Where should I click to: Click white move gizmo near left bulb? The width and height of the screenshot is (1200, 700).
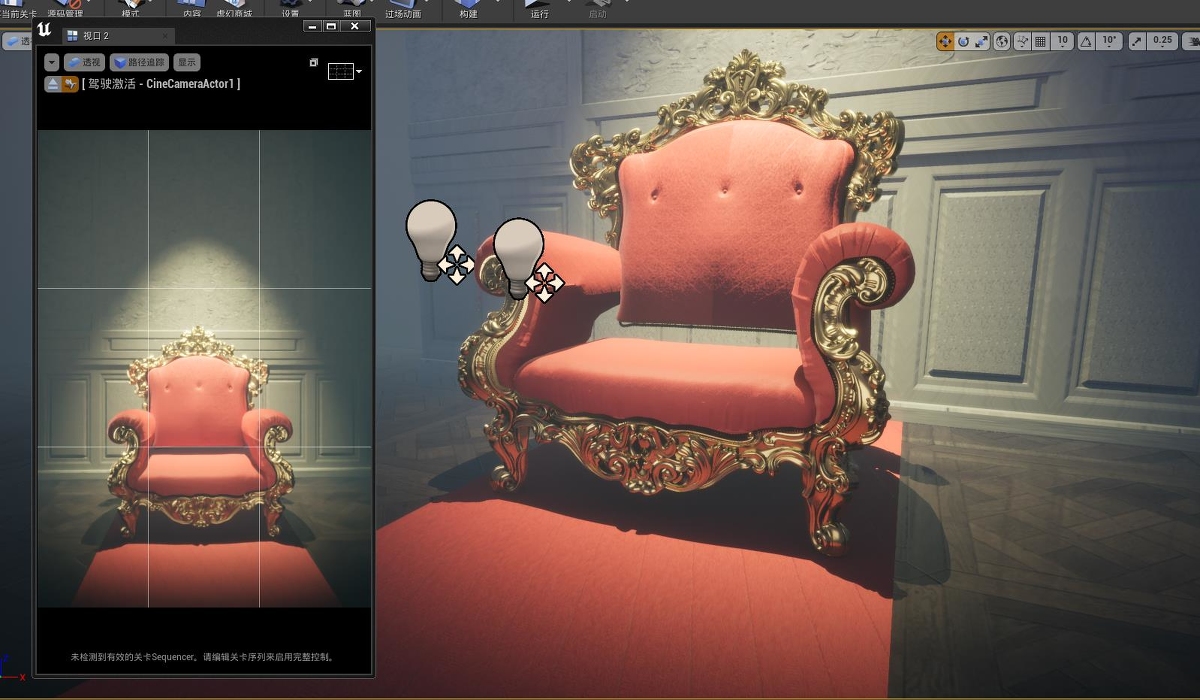pyautogui.click(x=456, y=265)
